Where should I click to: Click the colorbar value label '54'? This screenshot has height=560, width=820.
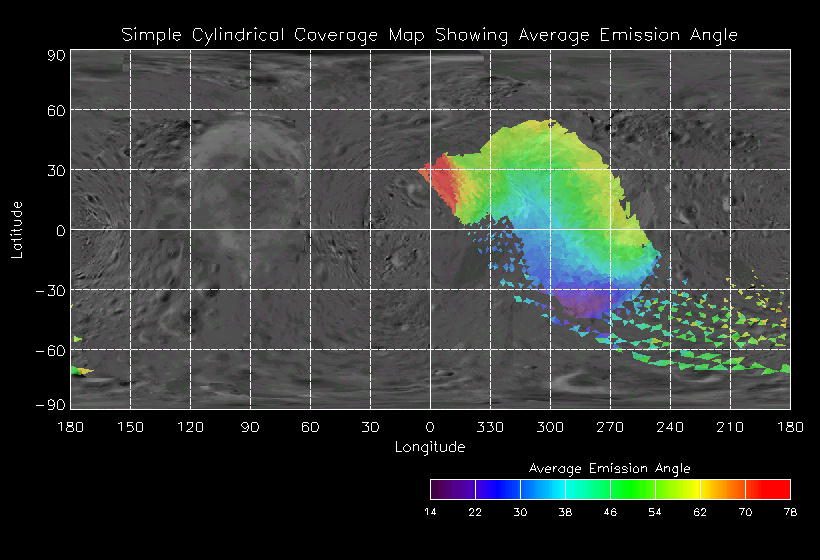tap(655, 512)
